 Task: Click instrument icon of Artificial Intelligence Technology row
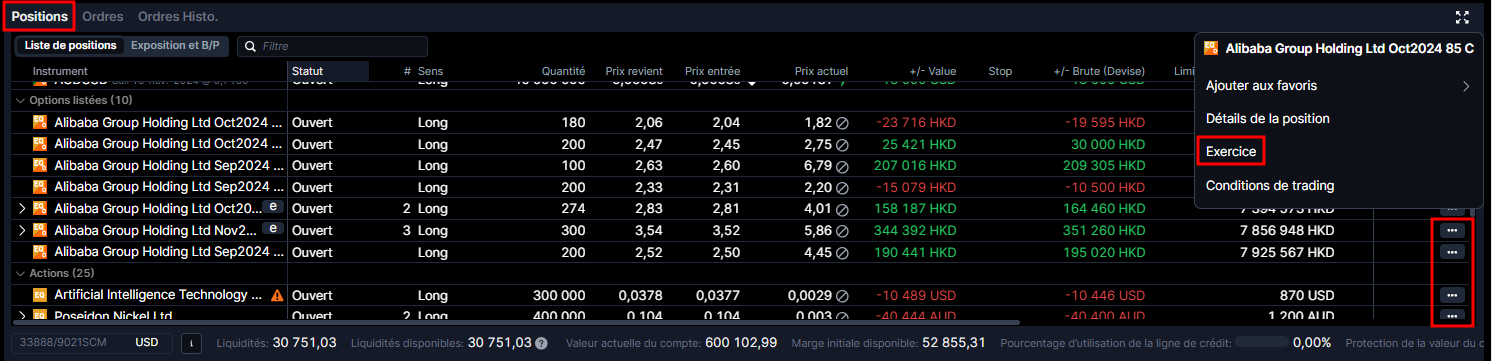[40, 295]
